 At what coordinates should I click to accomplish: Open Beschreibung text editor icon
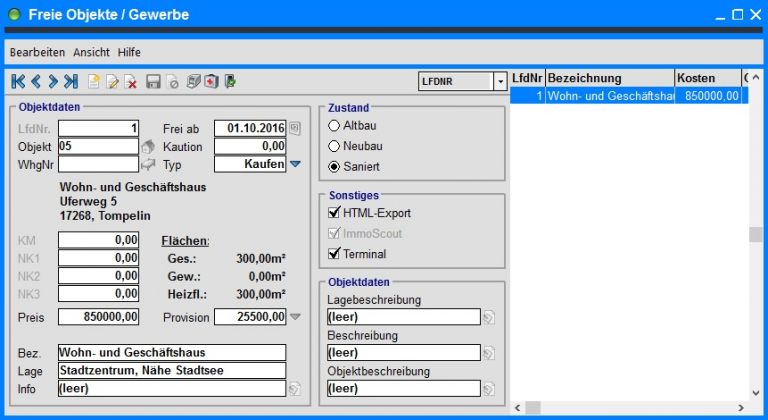488,353
